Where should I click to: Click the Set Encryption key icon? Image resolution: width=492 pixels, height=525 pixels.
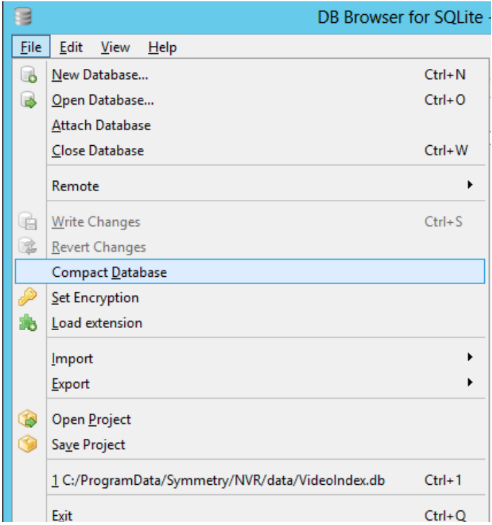pyautogui.click(x=27, y=297)
